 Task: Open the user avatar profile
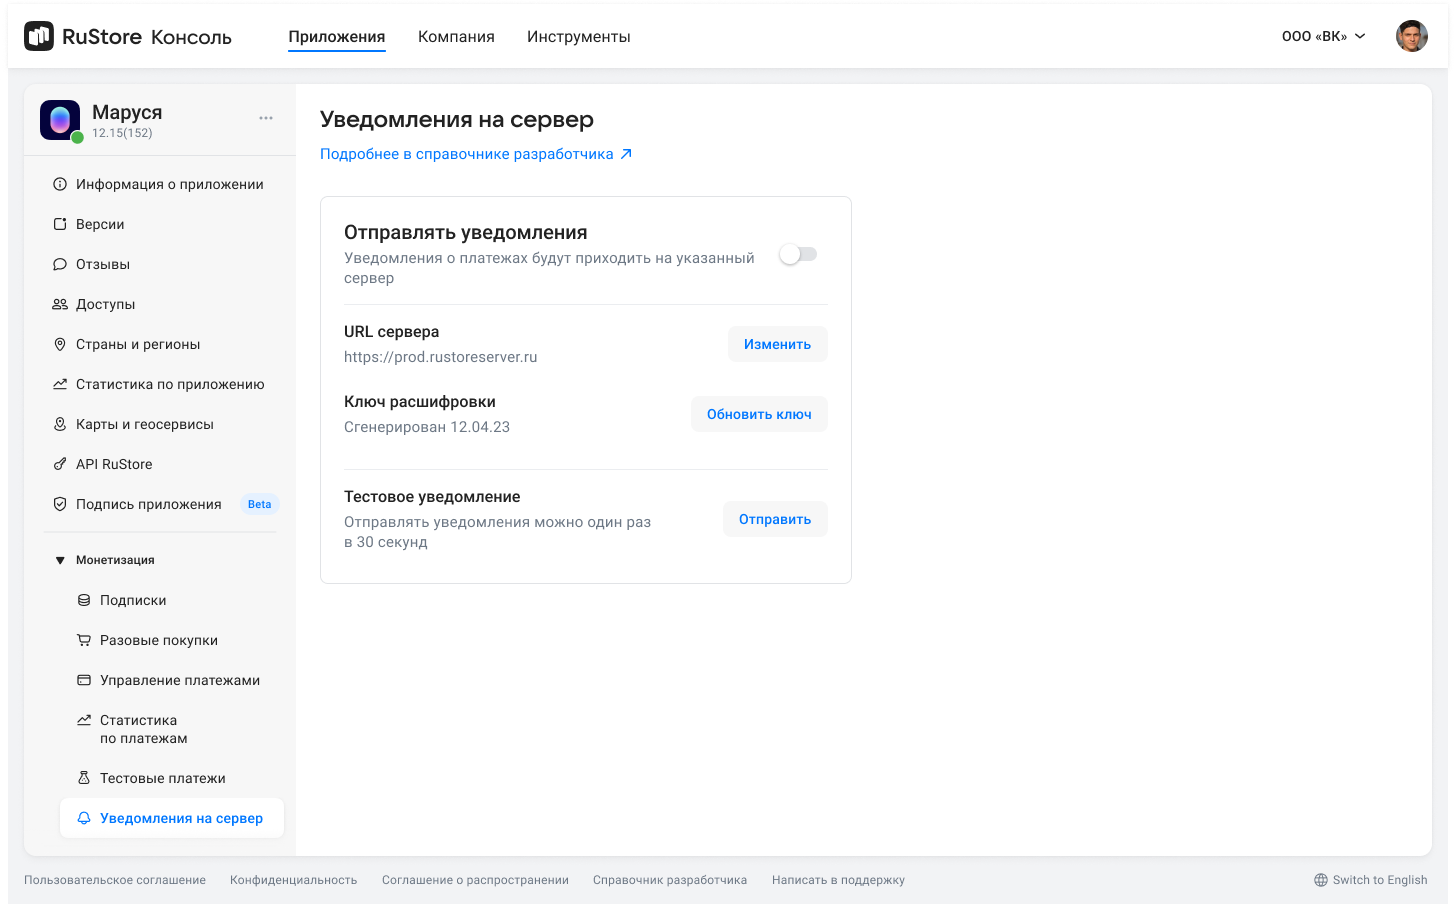click(1412, 36)
